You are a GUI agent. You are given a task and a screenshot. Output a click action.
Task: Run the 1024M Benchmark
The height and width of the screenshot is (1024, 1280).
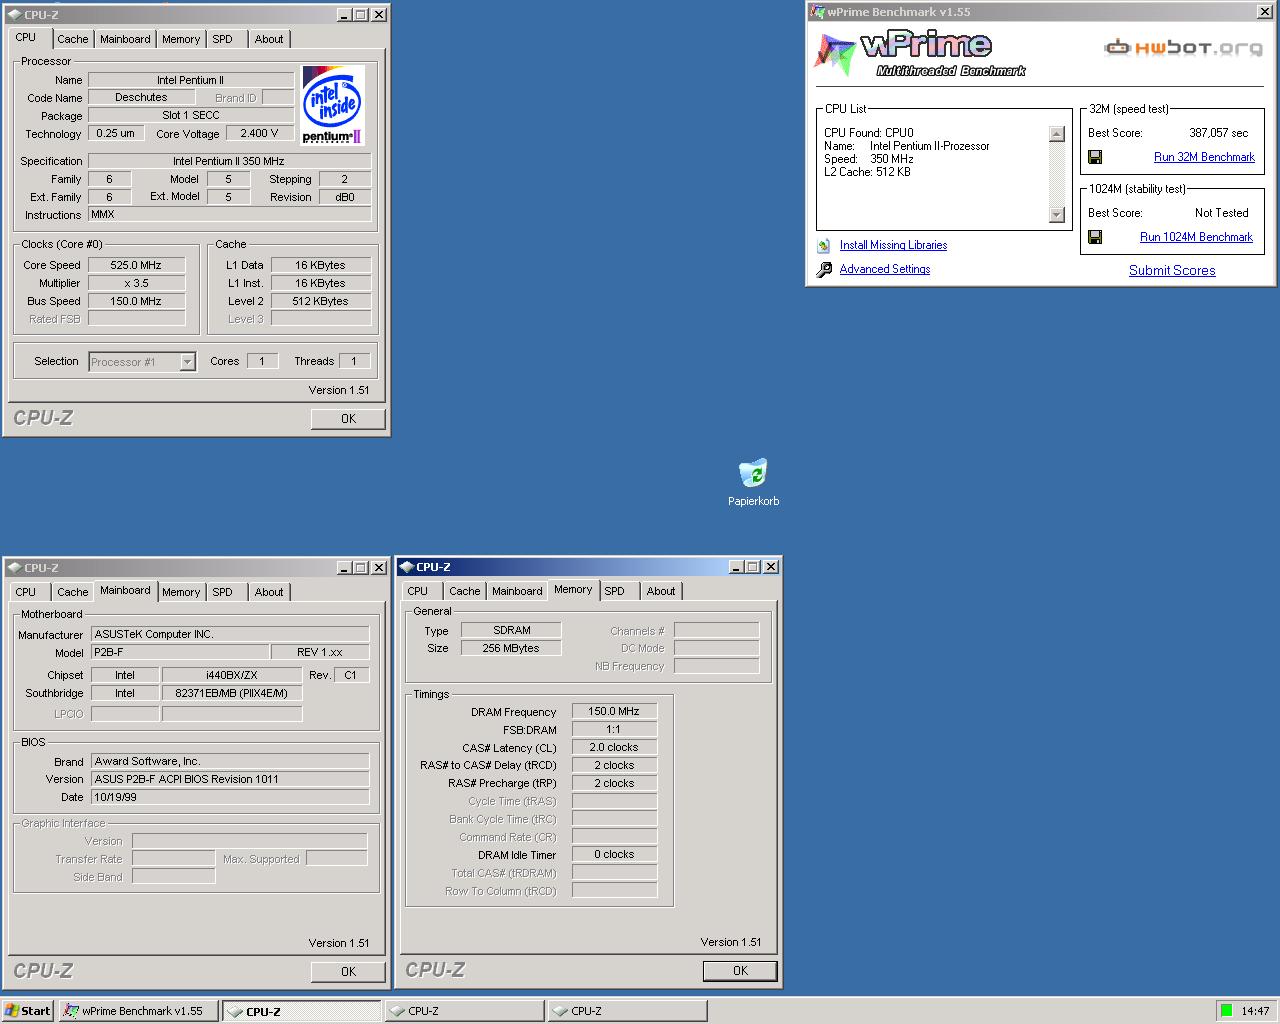(1196, 237)
